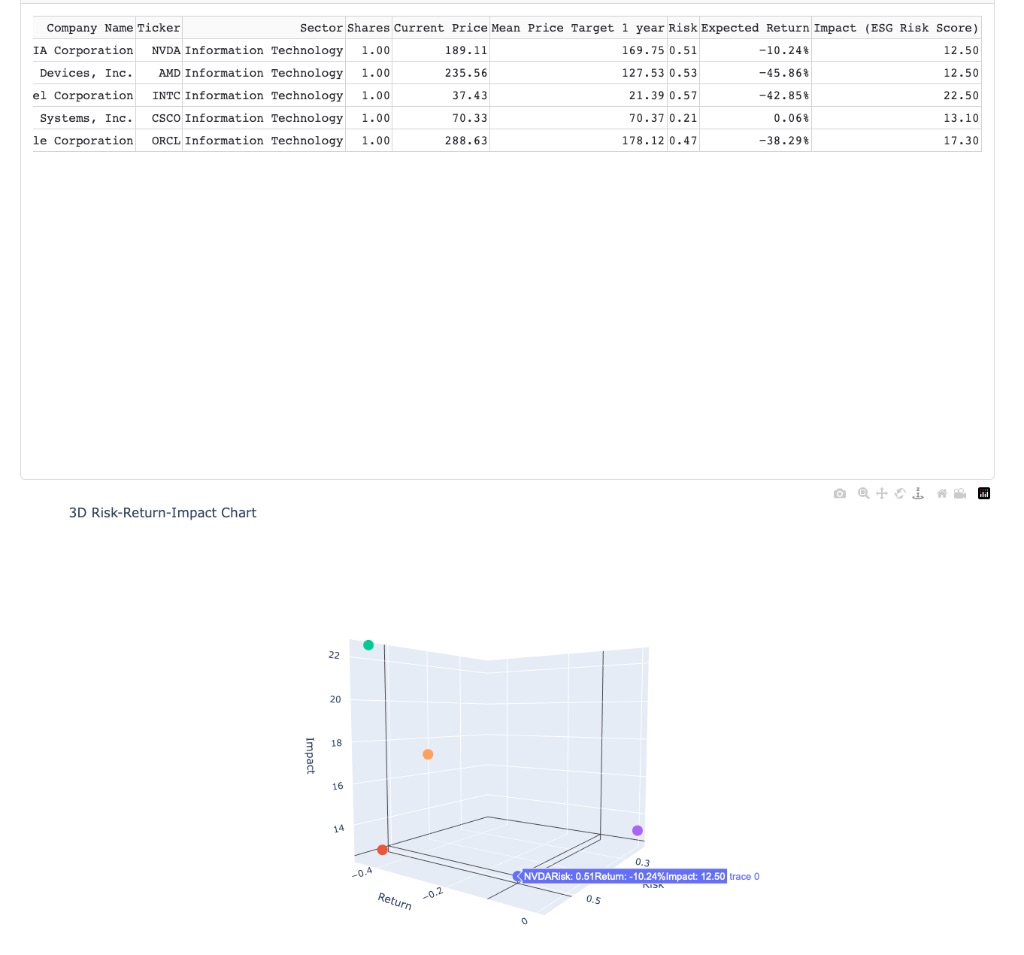
Task: Click the red data point near the origin
Action: point(383,849)
